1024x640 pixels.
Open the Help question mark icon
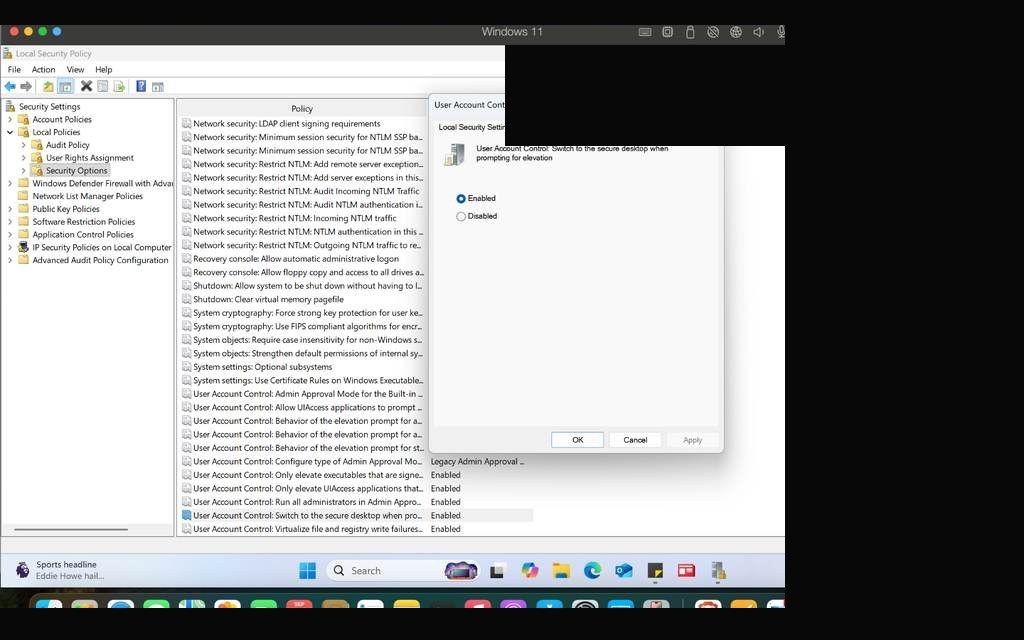coord(140,86)
